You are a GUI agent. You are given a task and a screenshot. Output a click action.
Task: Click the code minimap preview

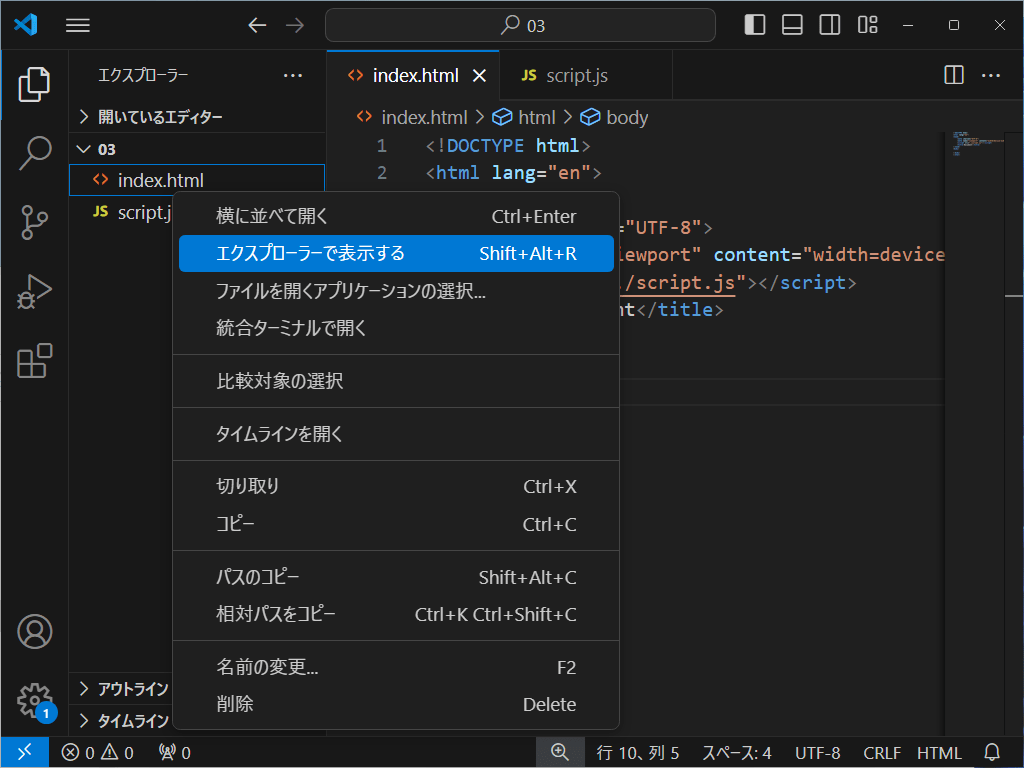[x=977, y=145]
